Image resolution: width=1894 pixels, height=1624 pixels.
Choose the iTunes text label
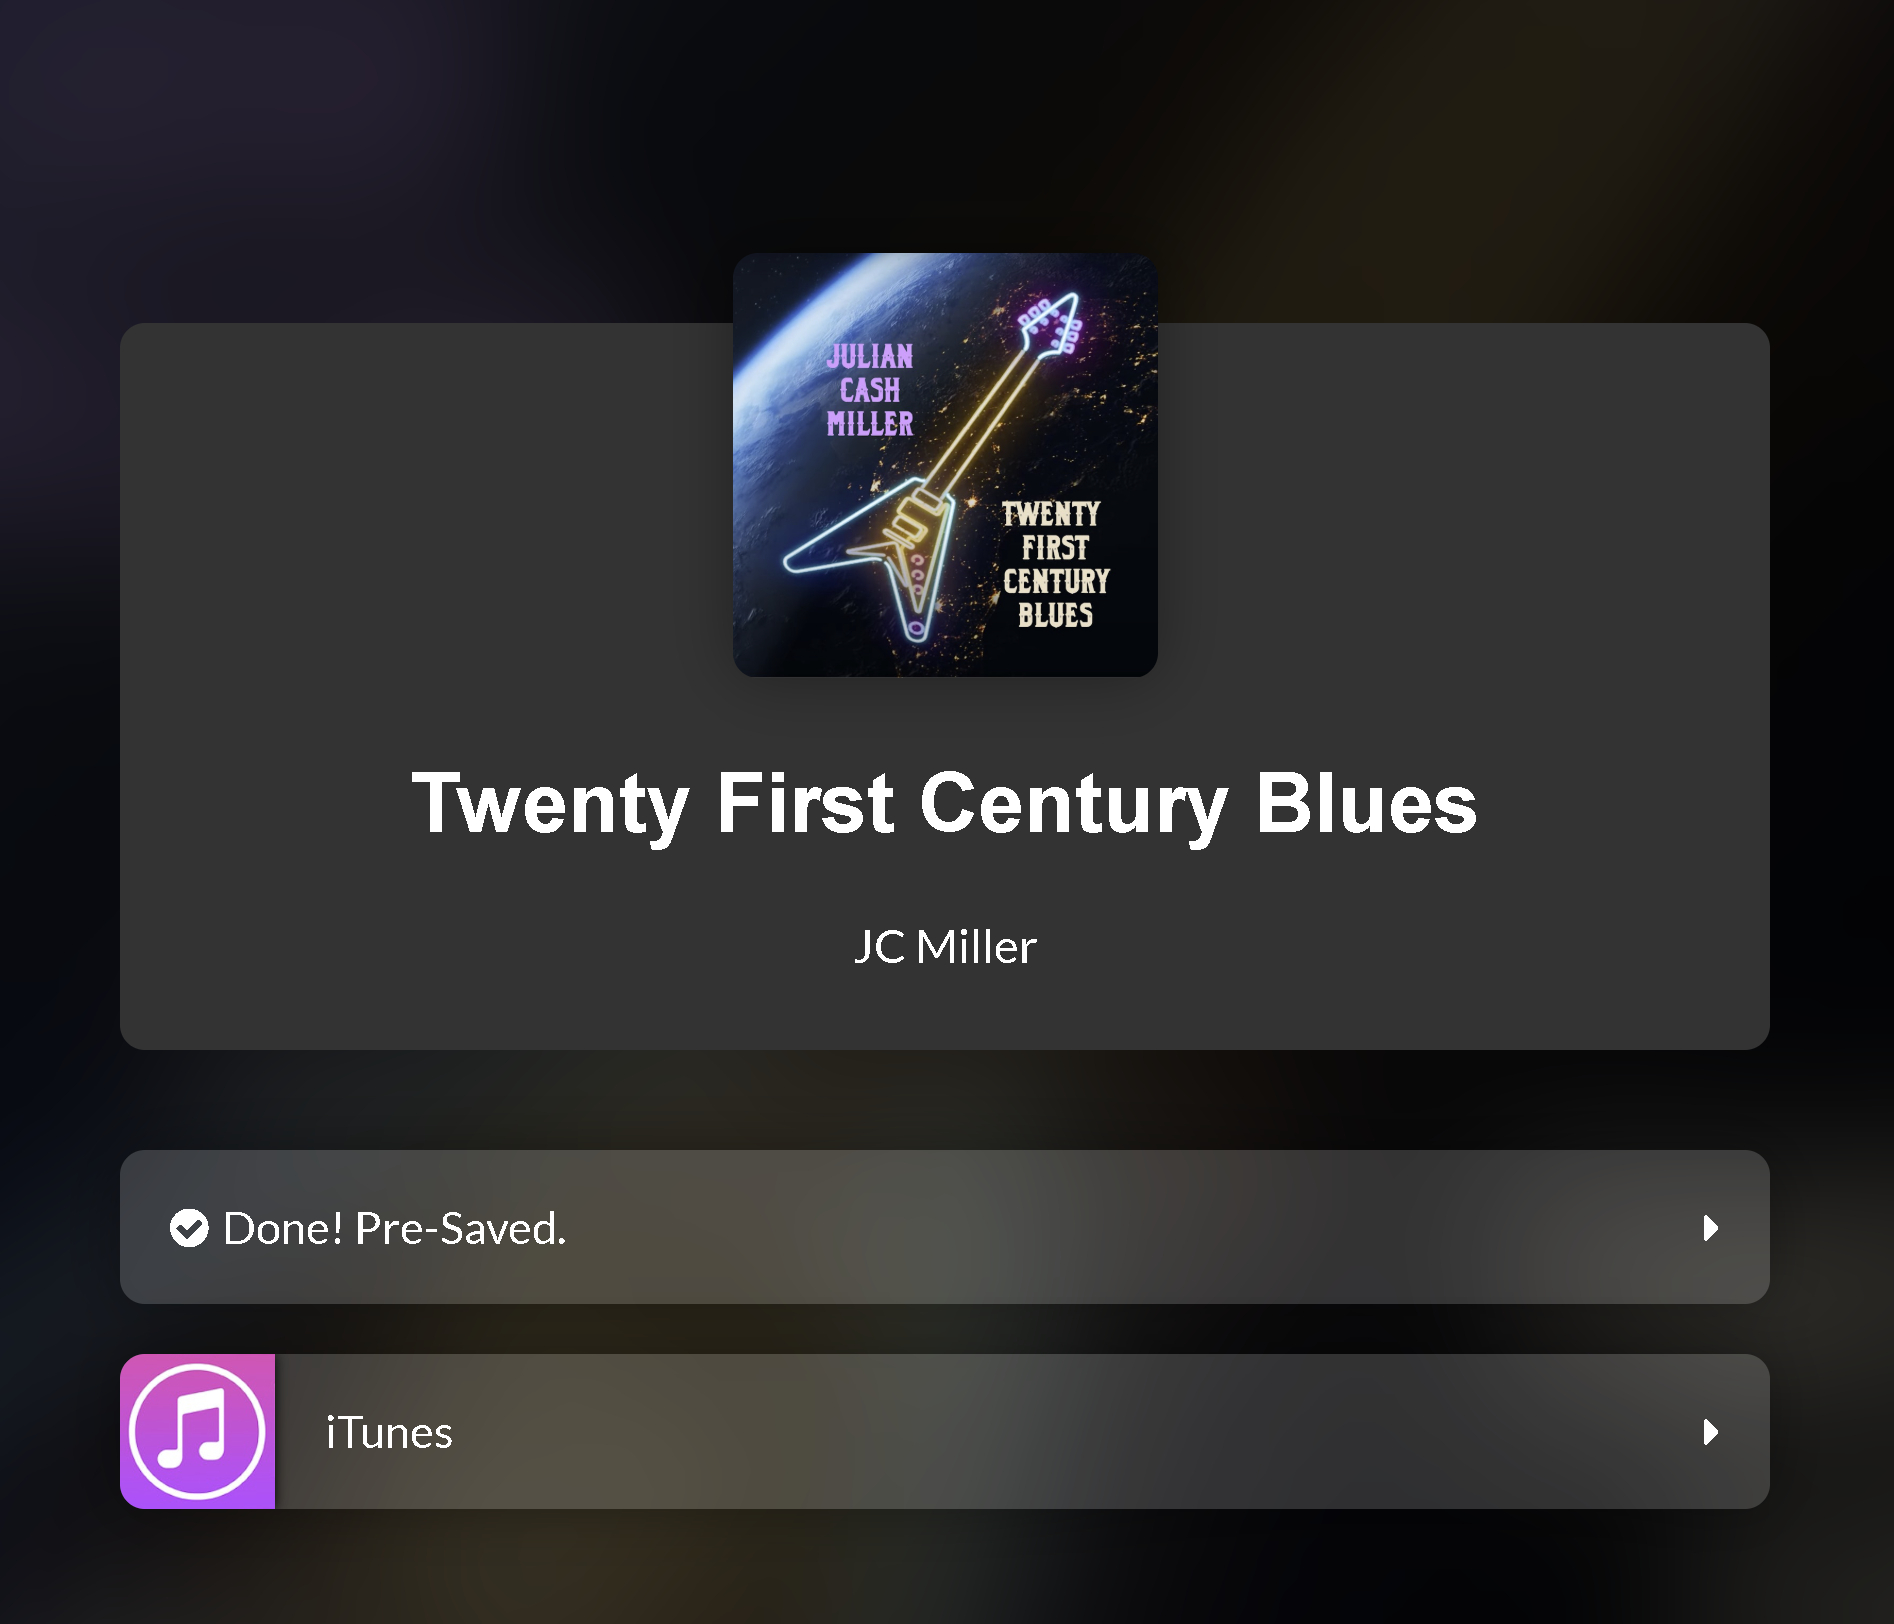[x=389, y=1433]
